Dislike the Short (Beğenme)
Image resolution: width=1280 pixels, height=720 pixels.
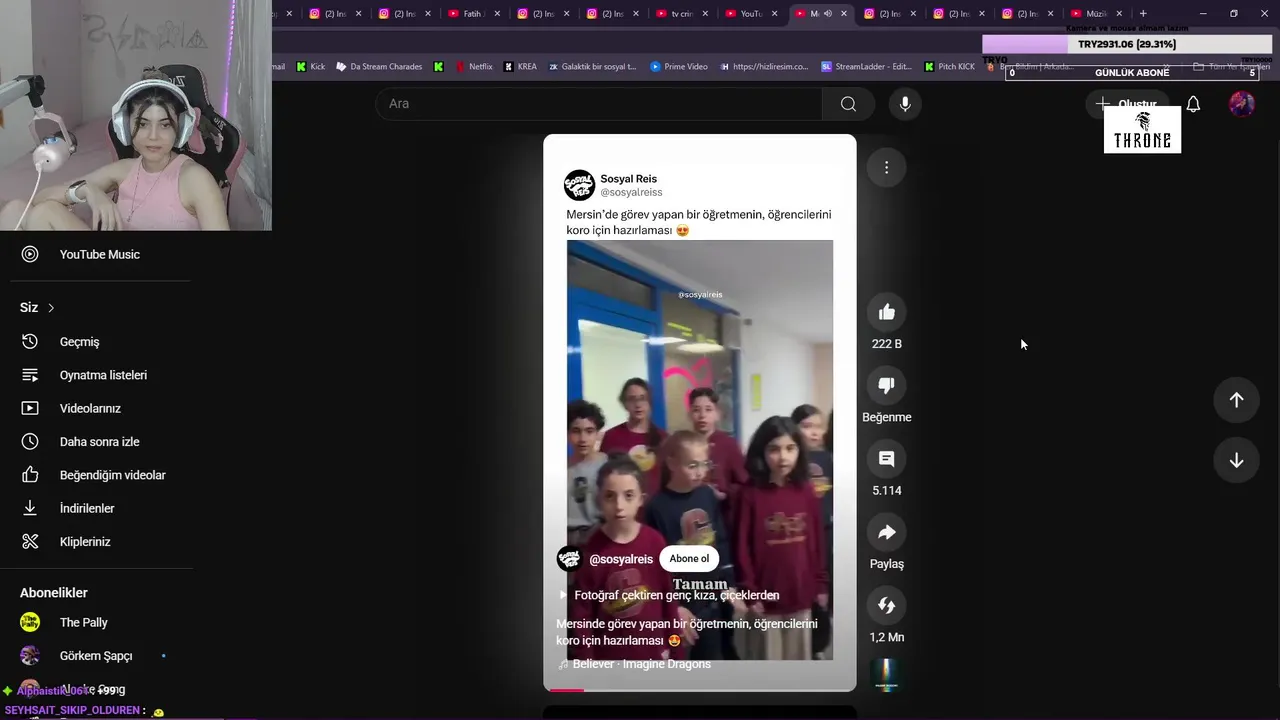(886, 386)
